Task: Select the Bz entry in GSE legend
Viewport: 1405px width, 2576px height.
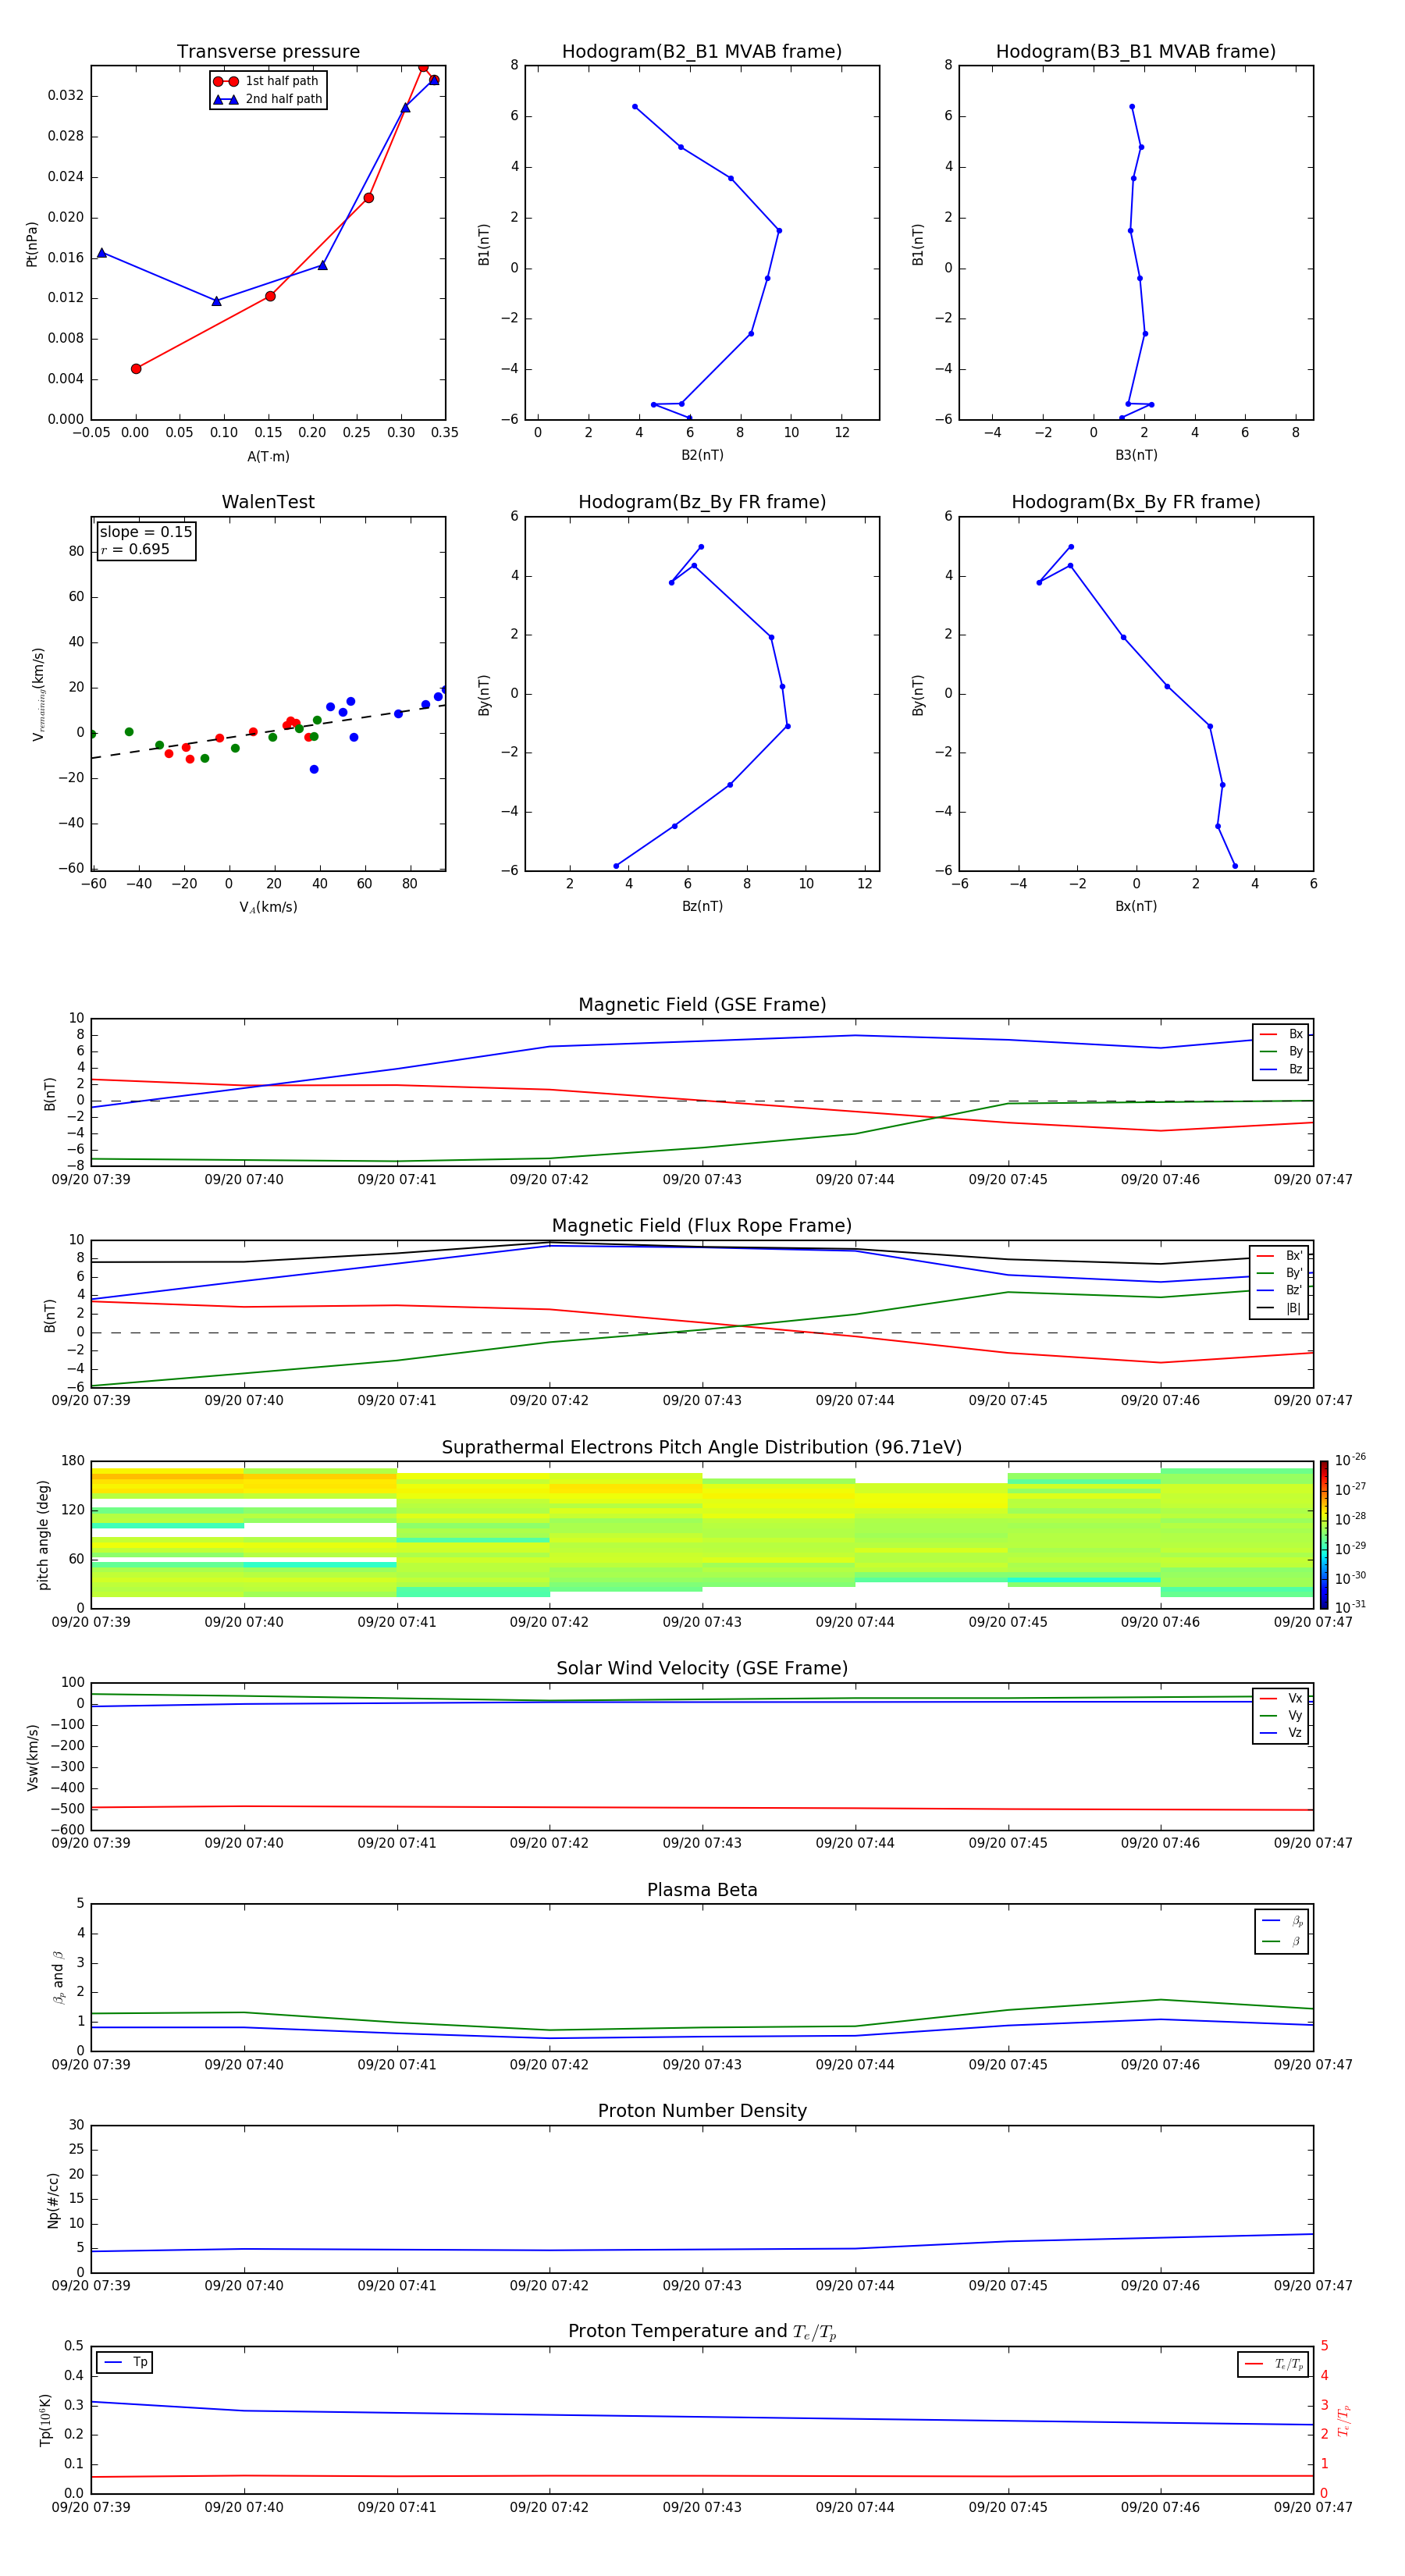Action: point(1281,1069)
